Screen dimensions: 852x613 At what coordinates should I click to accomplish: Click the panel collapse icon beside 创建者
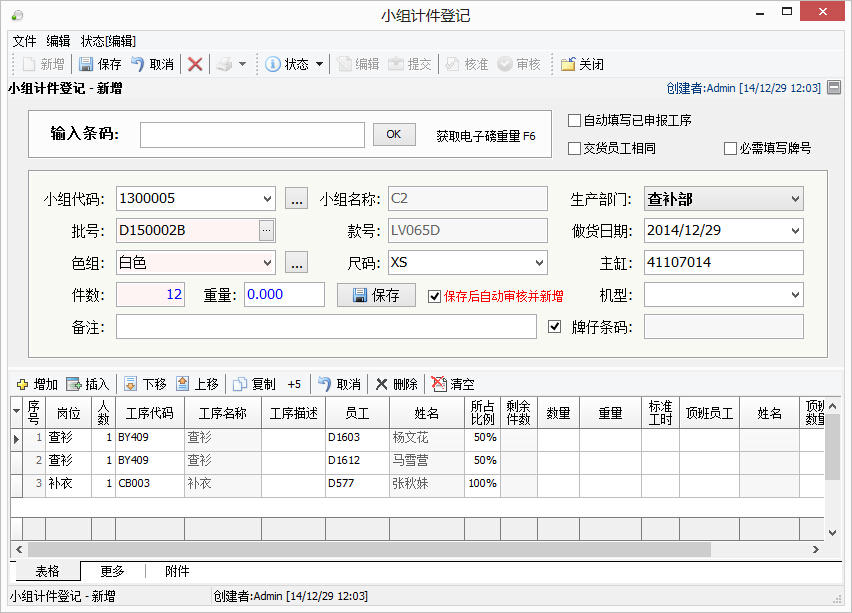(834, 87)
